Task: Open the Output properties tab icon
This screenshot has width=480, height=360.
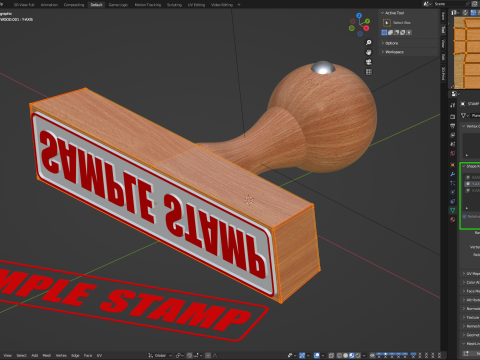Action: coord(452,126)
